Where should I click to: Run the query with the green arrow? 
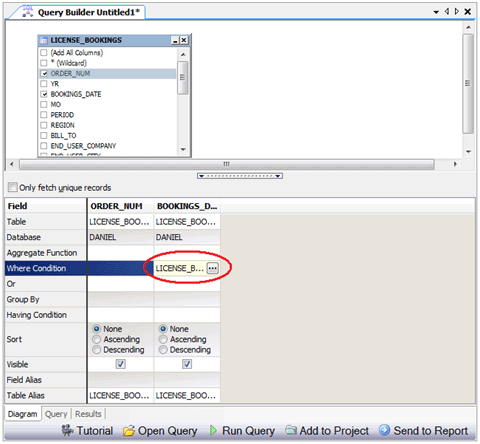(x=213, y=430)
